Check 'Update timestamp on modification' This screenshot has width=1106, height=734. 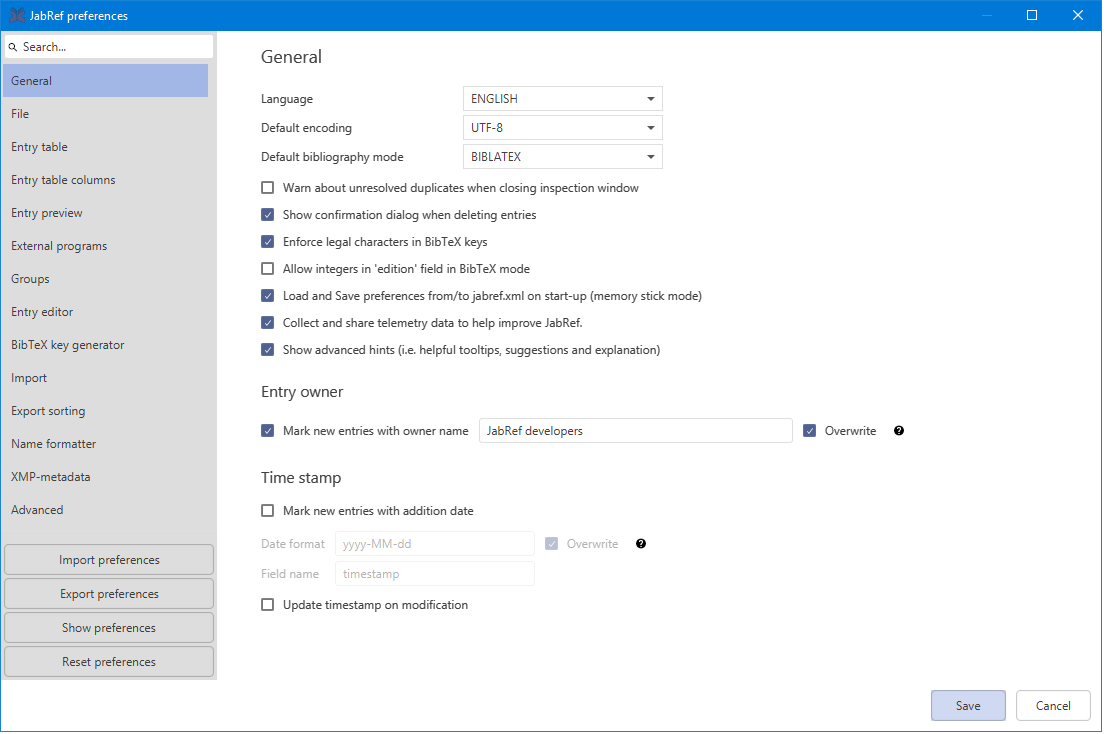pos(267,605)
